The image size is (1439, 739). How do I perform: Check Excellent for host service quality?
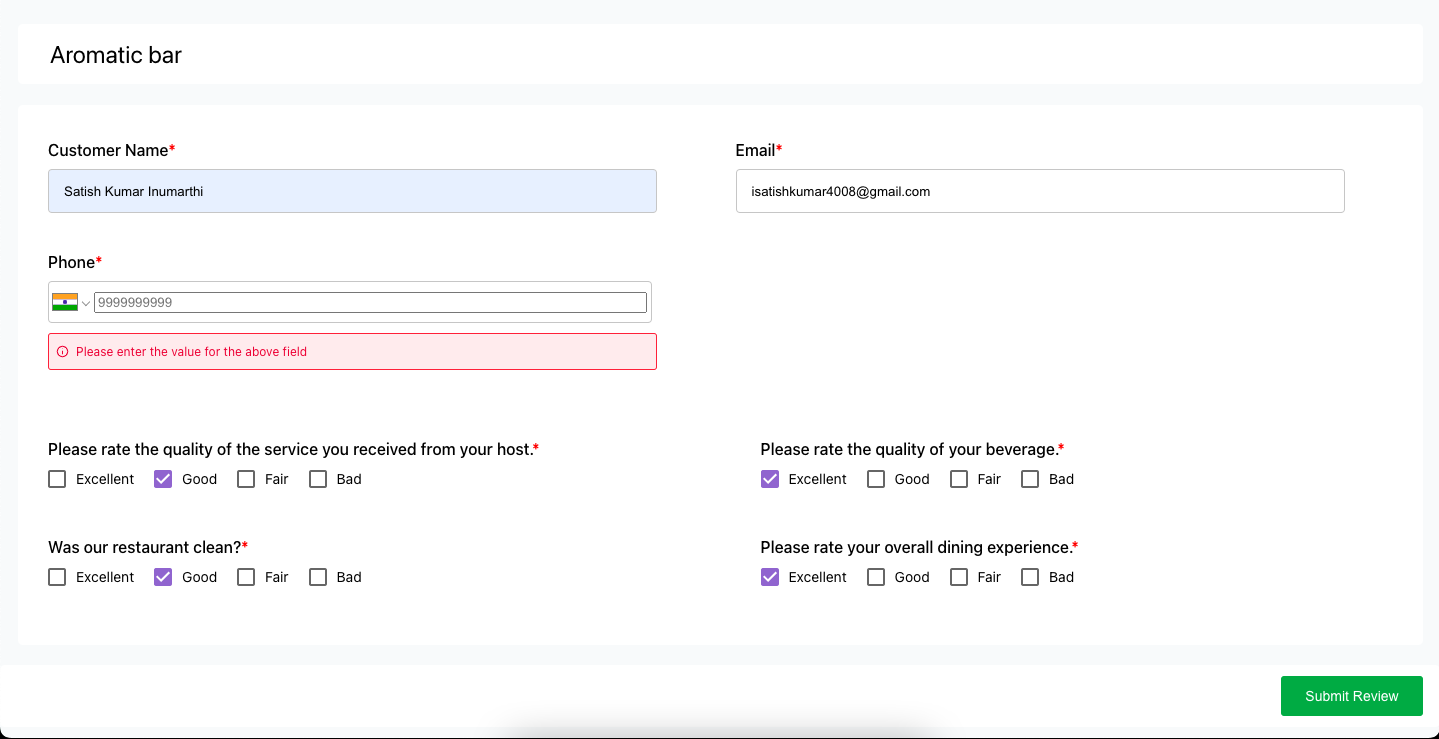57,478
